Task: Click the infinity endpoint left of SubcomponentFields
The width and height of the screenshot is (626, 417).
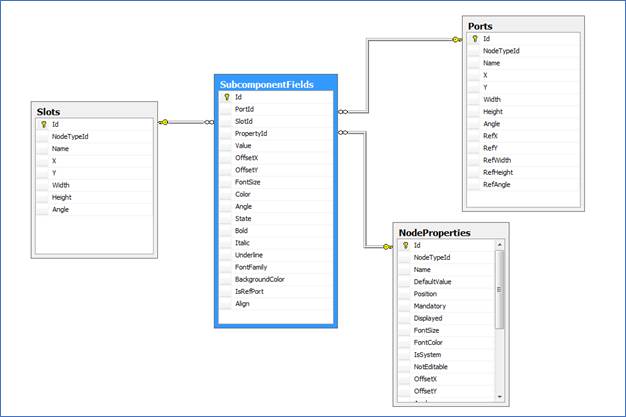Action: [x=208, y=123]
